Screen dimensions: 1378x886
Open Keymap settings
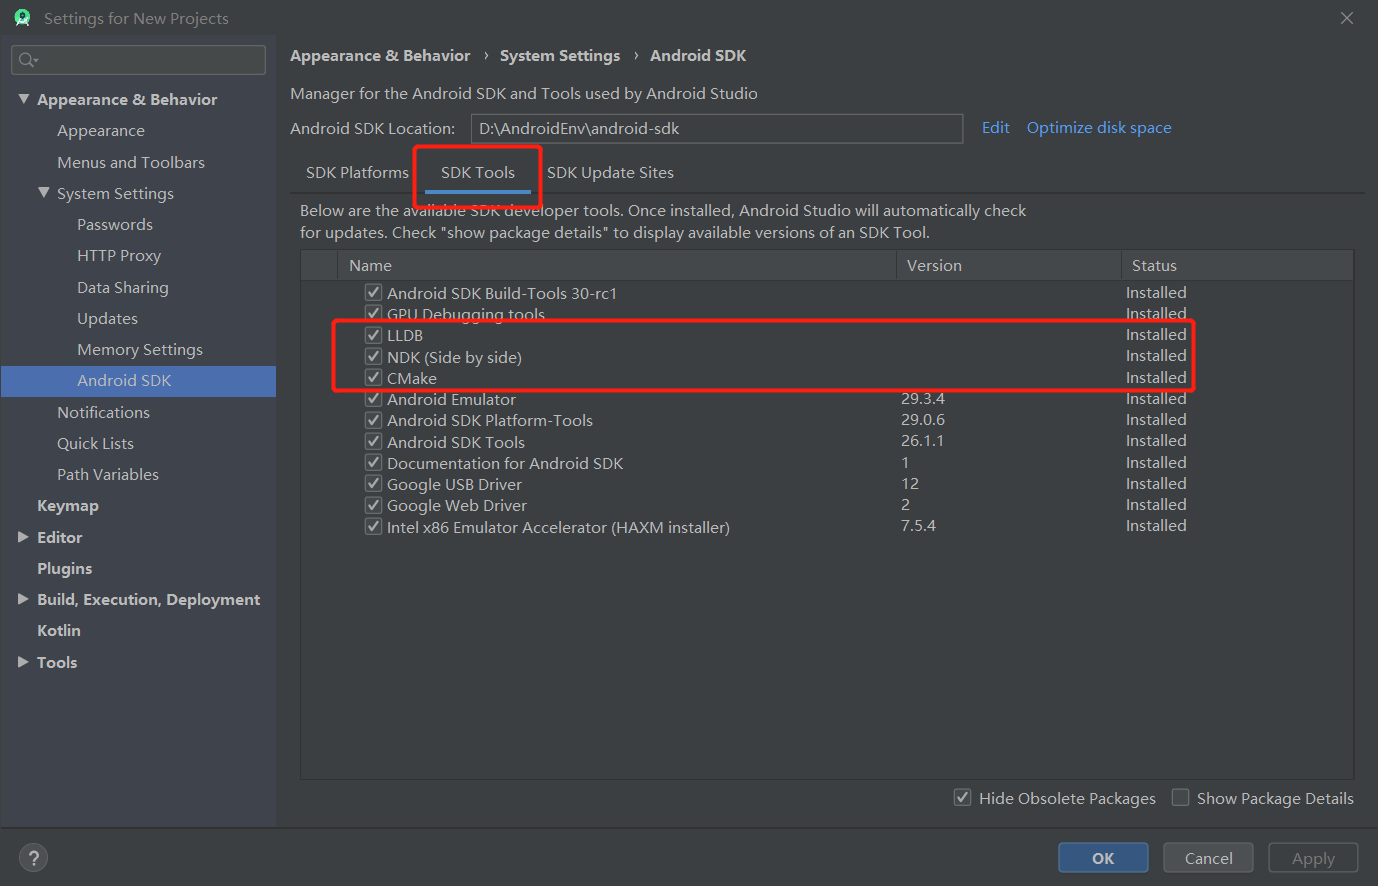[68, 506]
